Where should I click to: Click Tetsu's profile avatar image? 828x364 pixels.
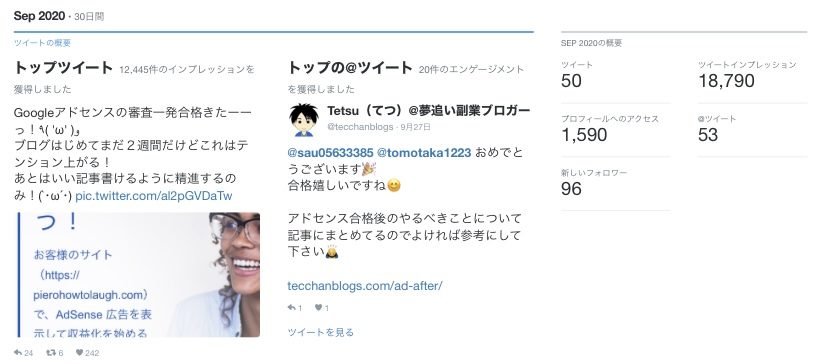[304, 120]
